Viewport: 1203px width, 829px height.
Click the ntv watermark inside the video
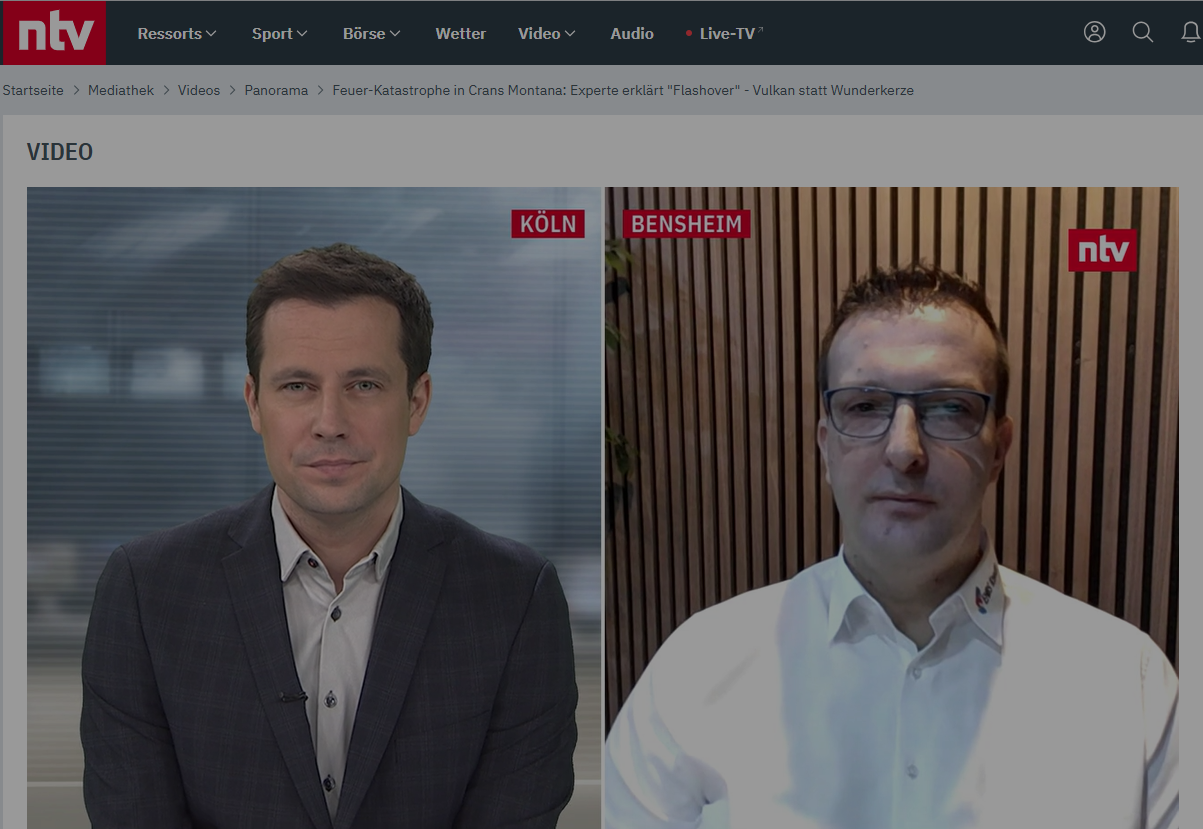pos(1102,250)
